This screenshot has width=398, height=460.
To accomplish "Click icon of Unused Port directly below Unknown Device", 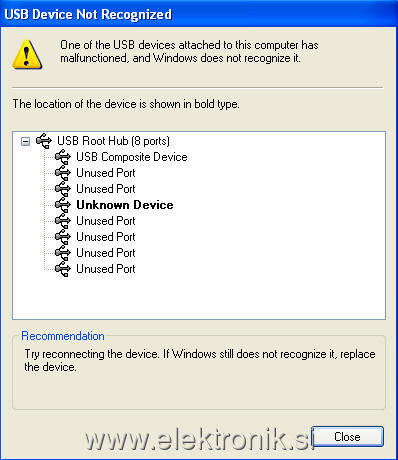I will (63, 221).
